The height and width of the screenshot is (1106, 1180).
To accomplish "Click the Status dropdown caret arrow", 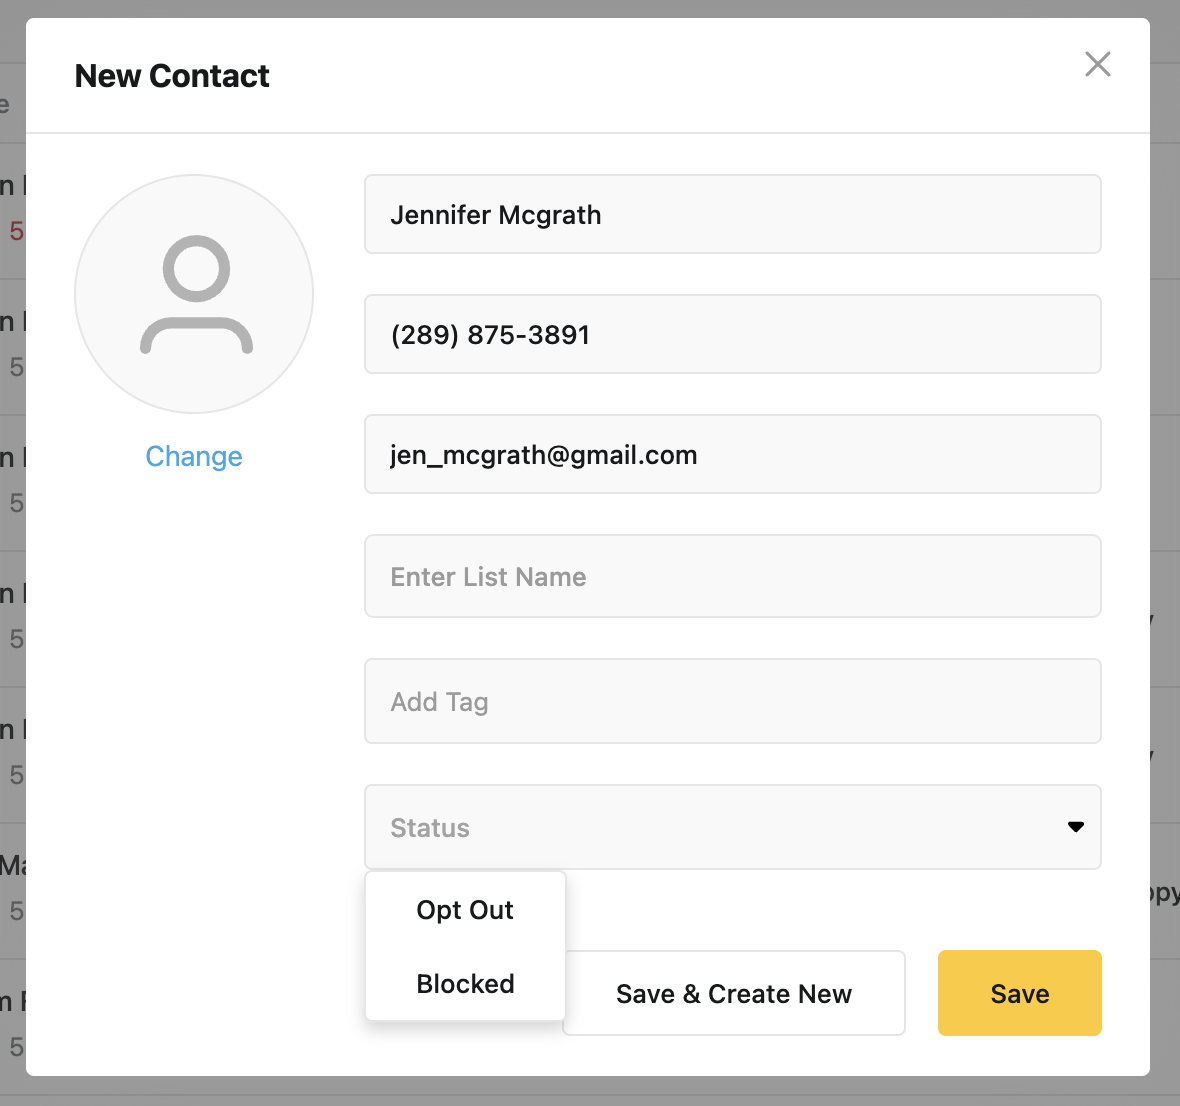I will pos(1076,827).
